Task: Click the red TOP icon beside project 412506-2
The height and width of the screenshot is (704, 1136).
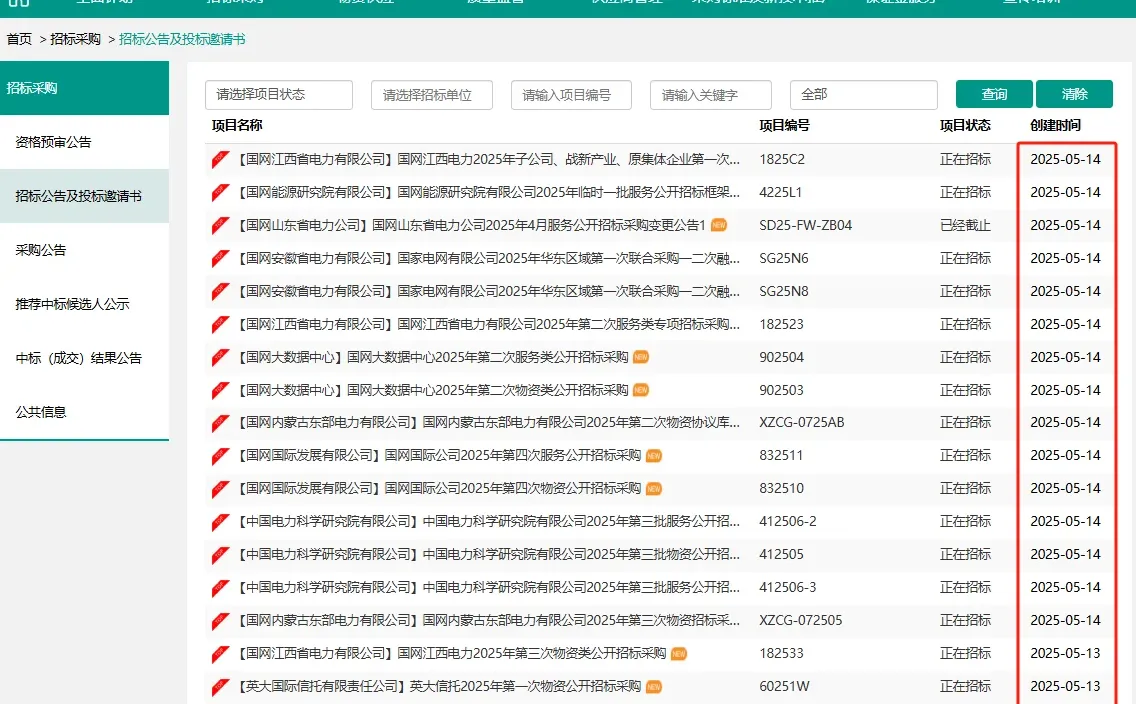Action: pyautogui.click(x=220, y=521)
